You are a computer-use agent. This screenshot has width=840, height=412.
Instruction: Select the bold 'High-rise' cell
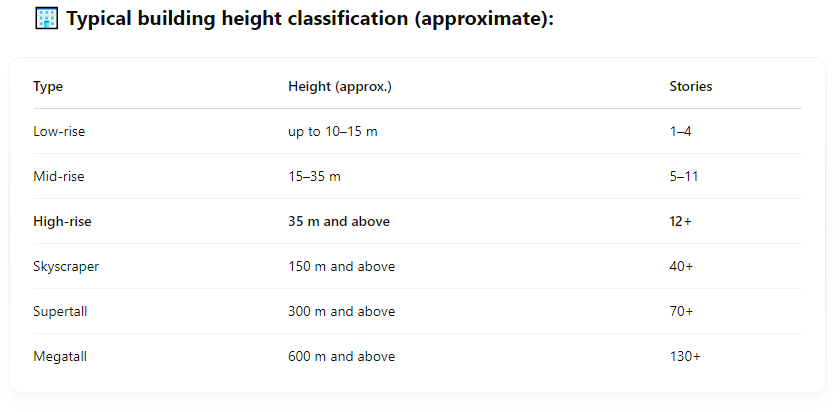[62, 221]
